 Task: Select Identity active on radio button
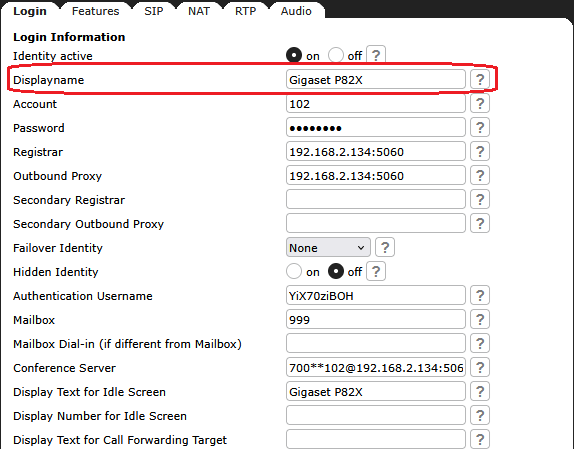tap(294, 55)
